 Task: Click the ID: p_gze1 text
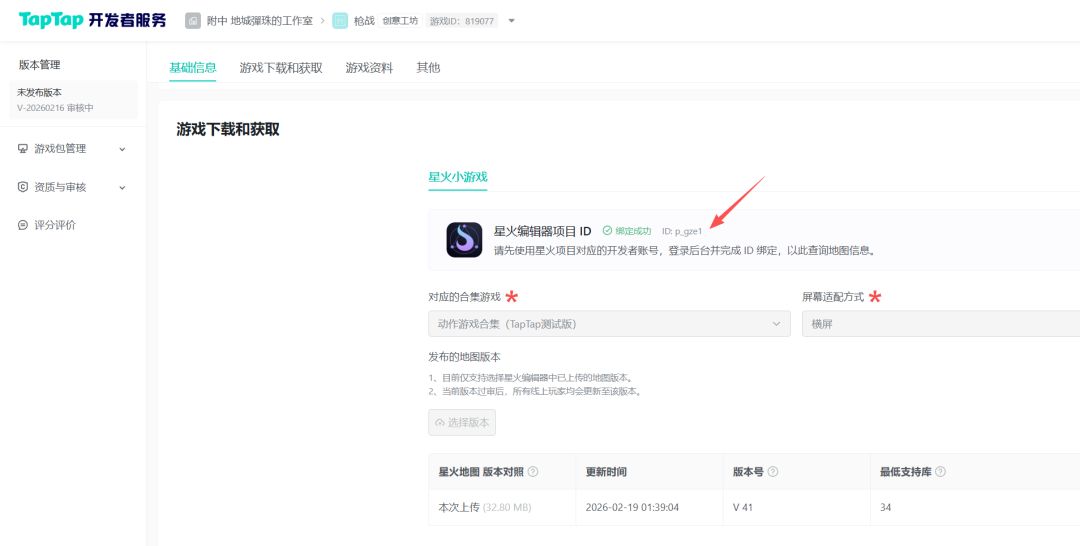(682, 231)
